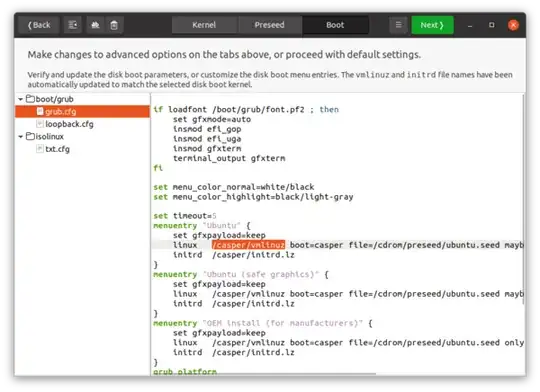Click the 'insmod efi_uga' line

point(207,139)
